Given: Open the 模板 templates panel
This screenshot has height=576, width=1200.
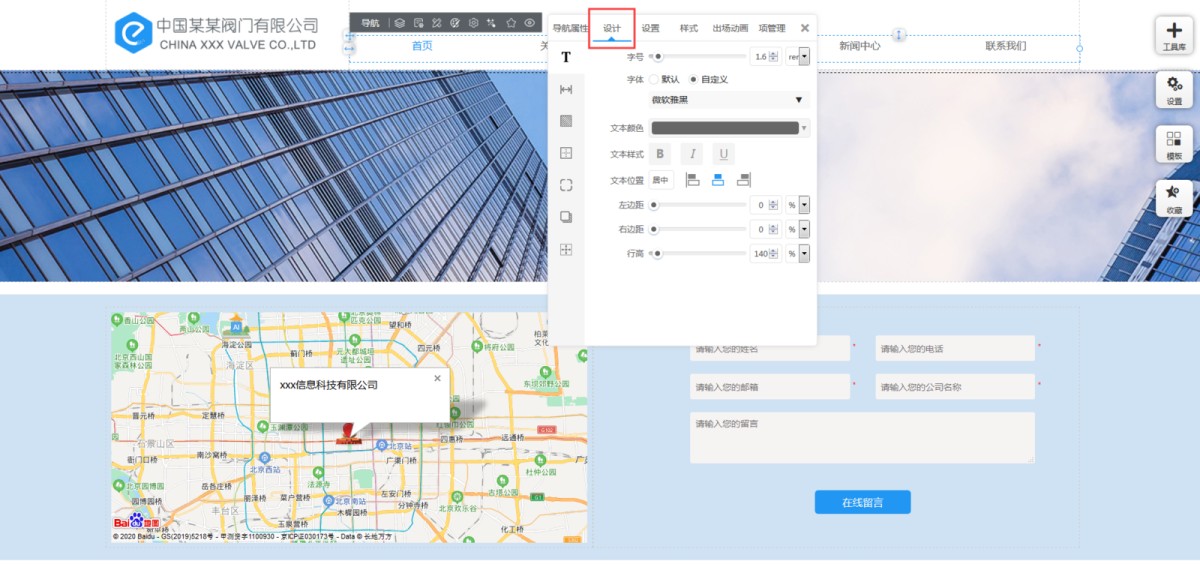Looking at the screenshot, I should pyautogui.click(x=1174, y=144).
